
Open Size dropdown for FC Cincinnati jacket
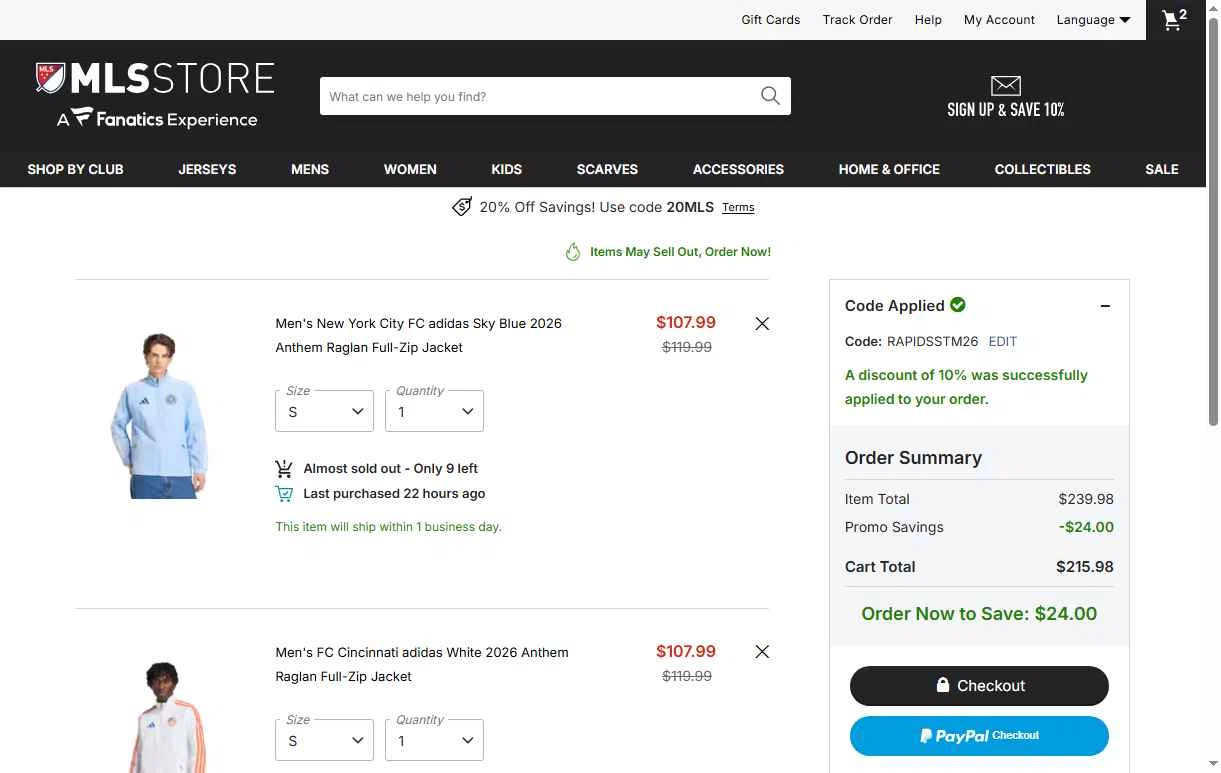click(324, 740)
